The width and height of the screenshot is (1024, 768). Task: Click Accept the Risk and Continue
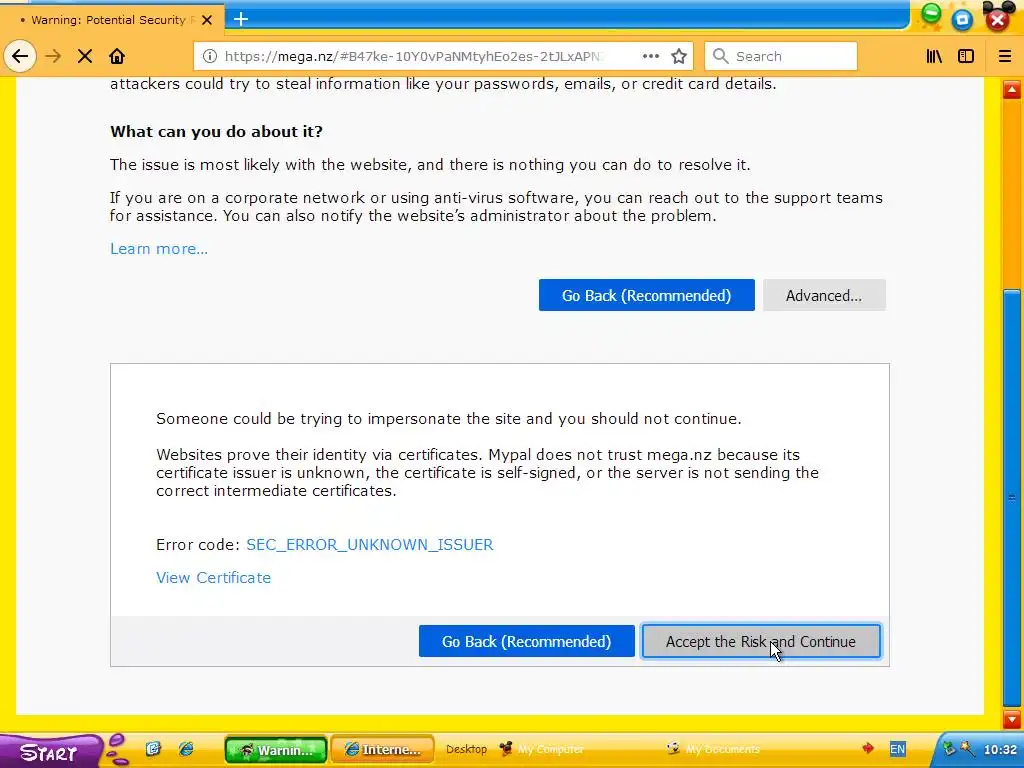[761, 641]
